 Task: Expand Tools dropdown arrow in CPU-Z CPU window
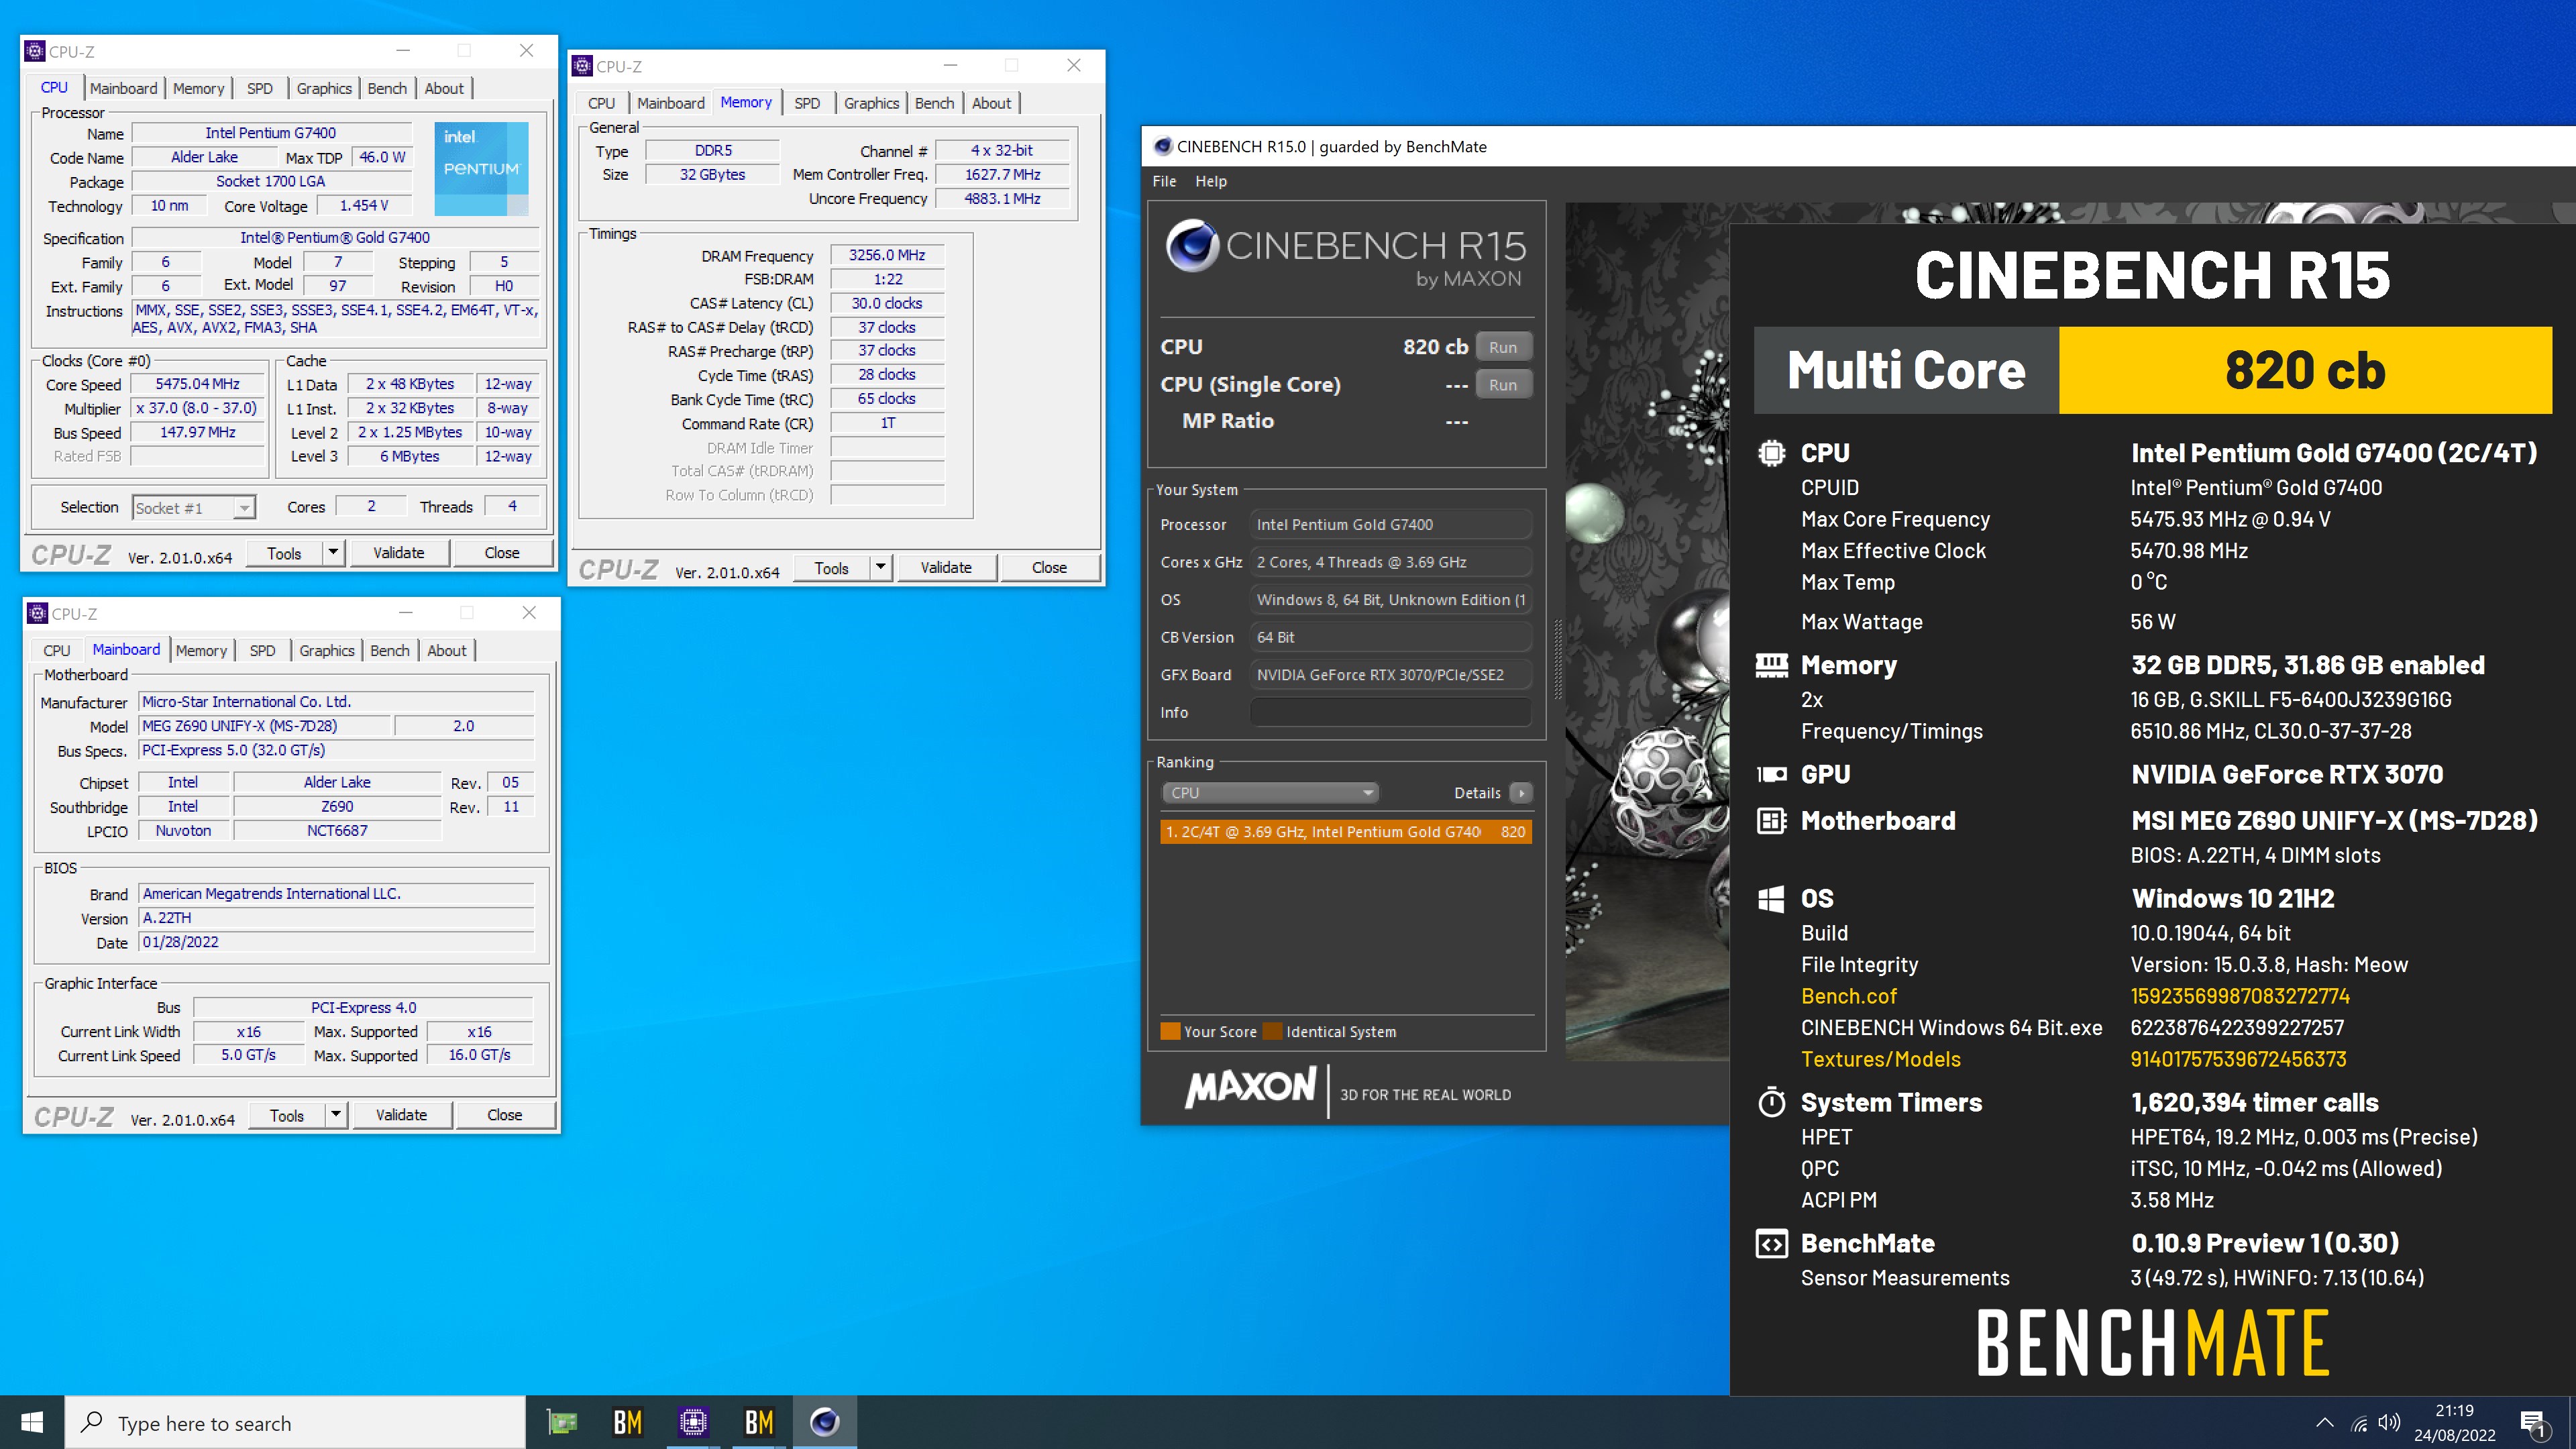(333, 552)
